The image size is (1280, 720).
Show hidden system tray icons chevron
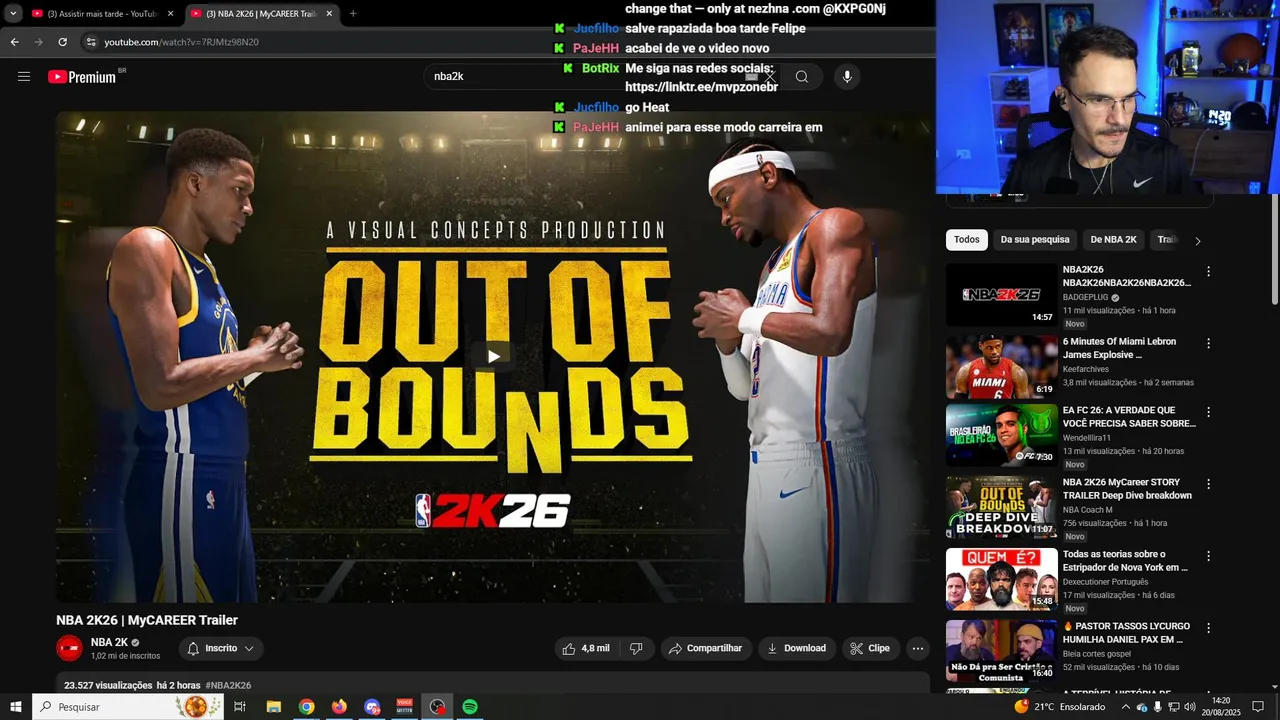(x=1125, y=707)
